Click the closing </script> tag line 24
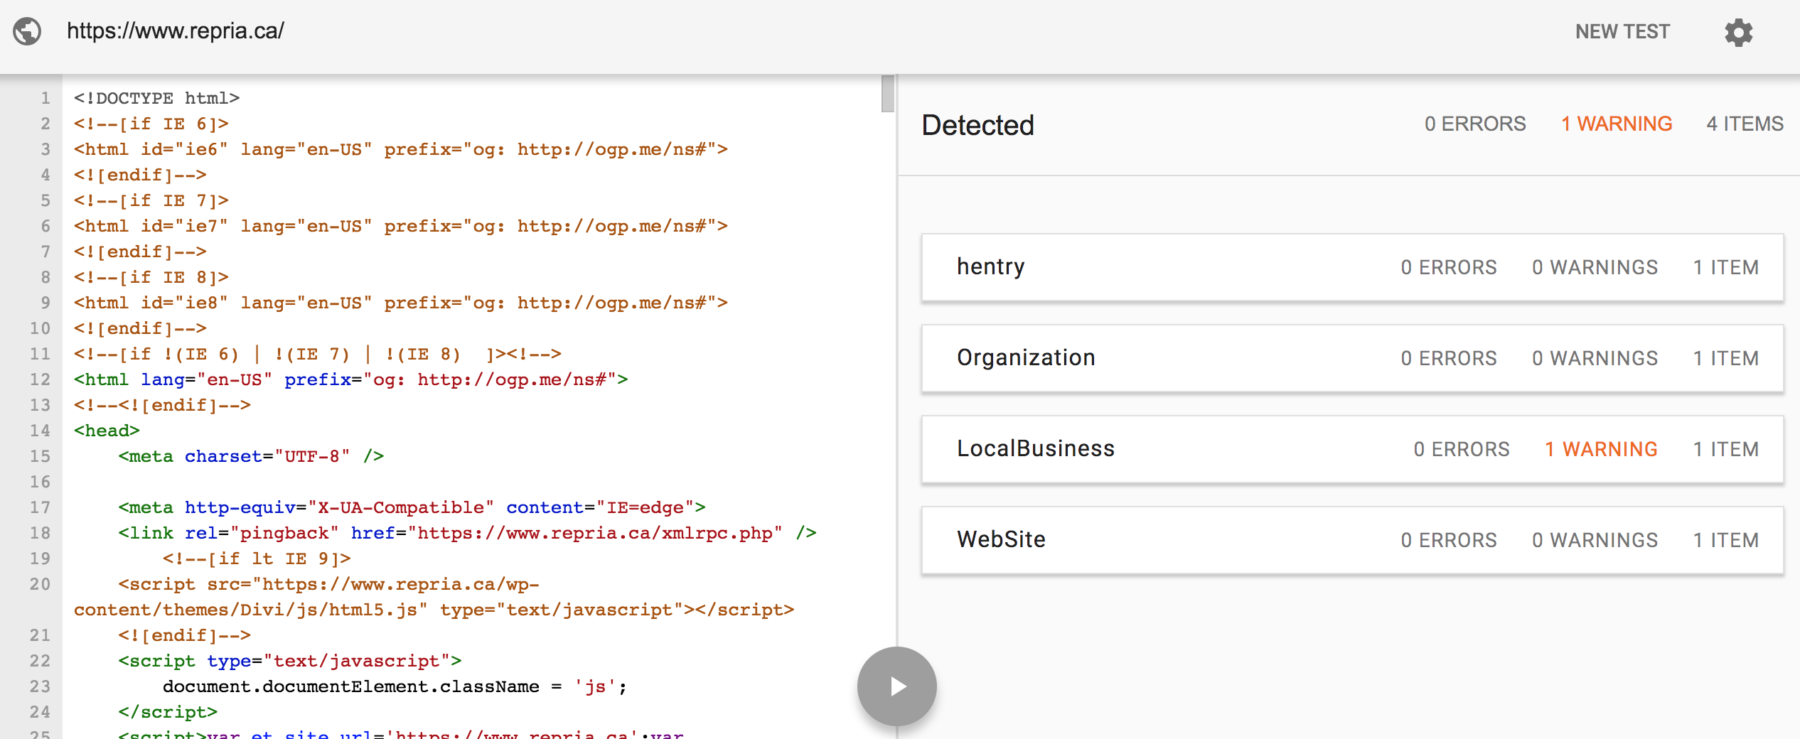This screenshot has height=739, width=1800. click(168, 712)
